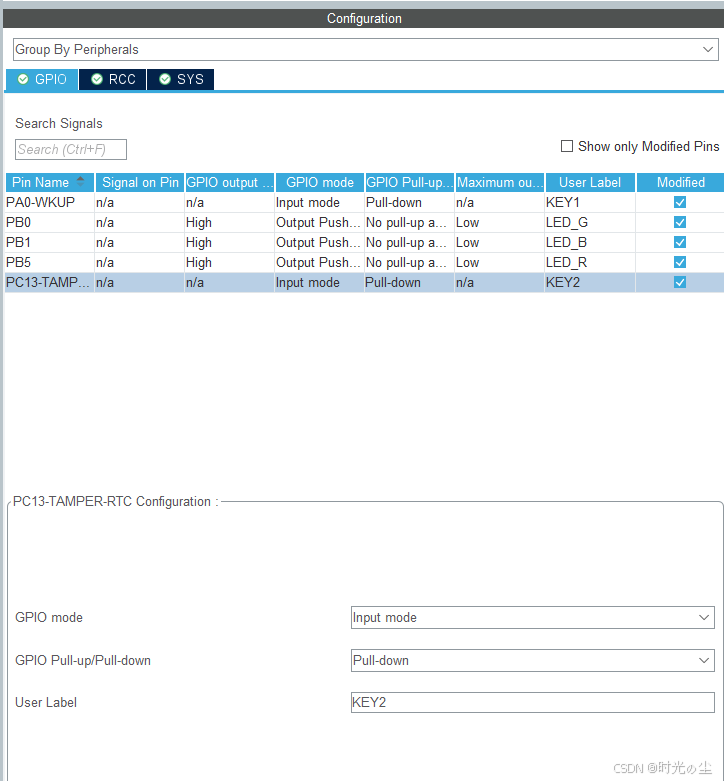Sort by Maximum output speed column header

pyautogui.click(x=500, y=182)
